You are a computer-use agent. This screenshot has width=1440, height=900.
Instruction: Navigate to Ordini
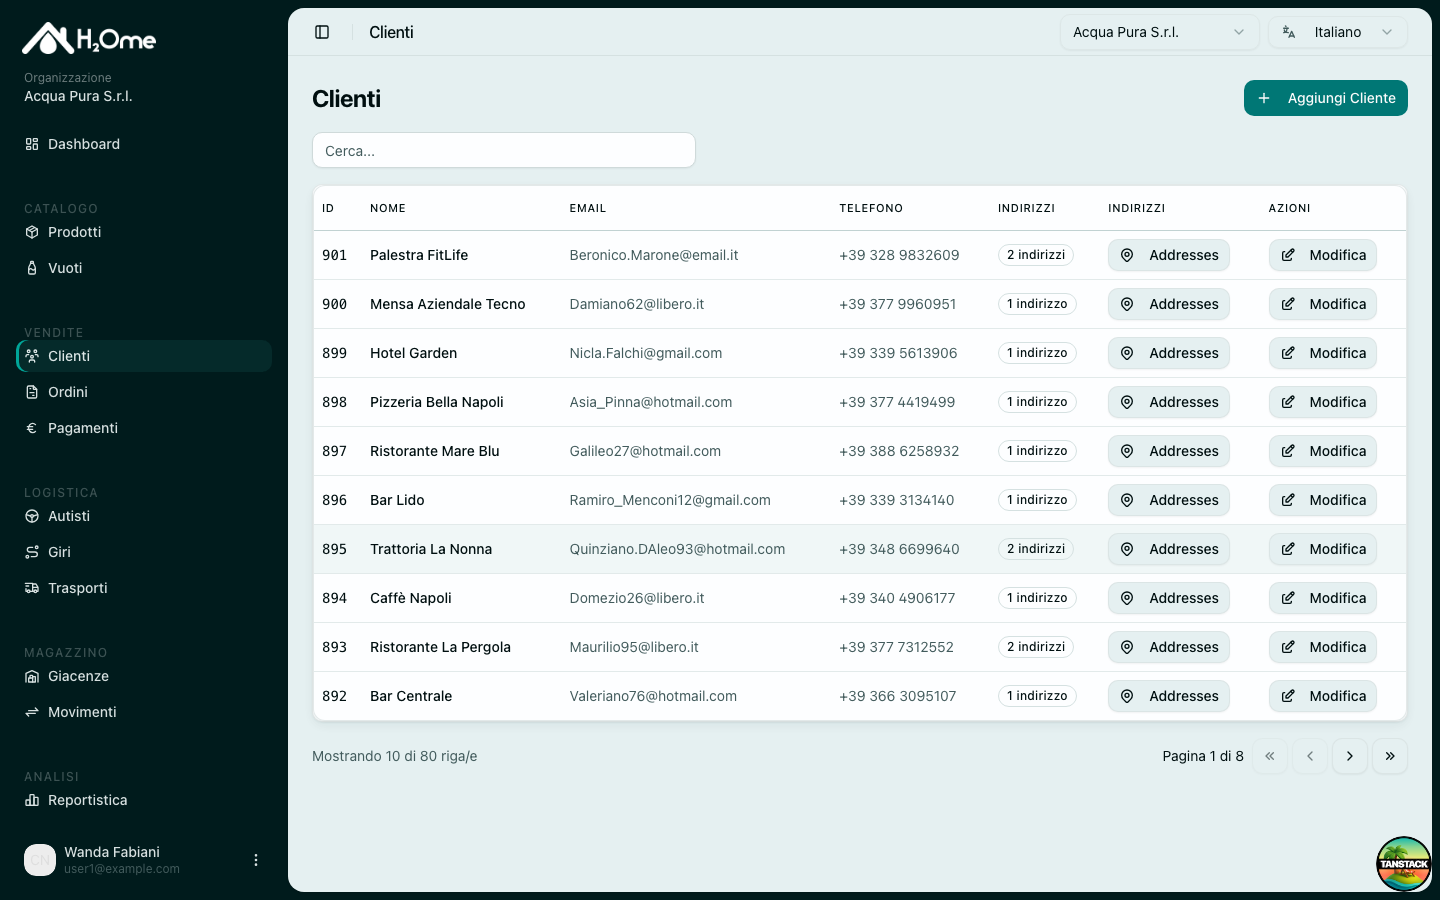point(144,392)
